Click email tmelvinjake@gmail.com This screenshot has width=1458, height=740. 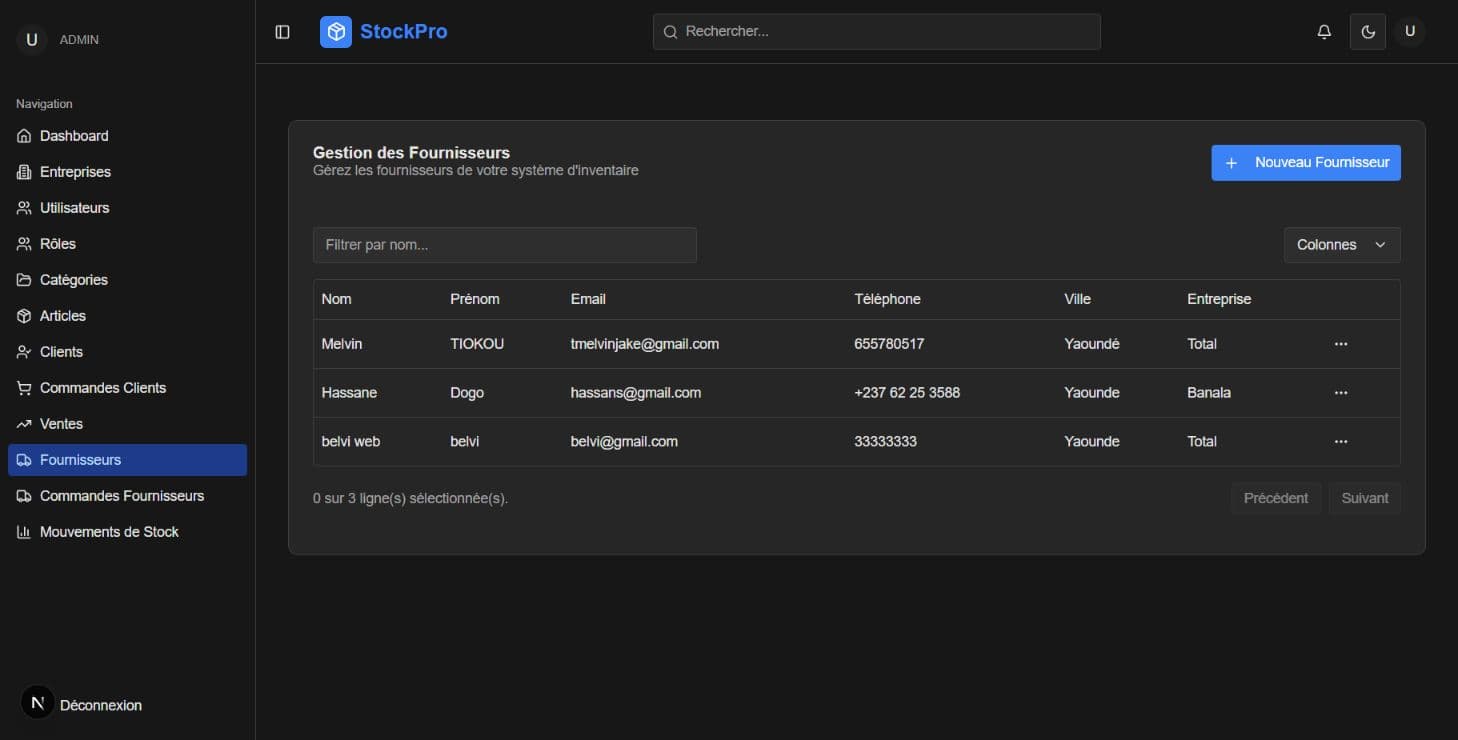[645, 344]
